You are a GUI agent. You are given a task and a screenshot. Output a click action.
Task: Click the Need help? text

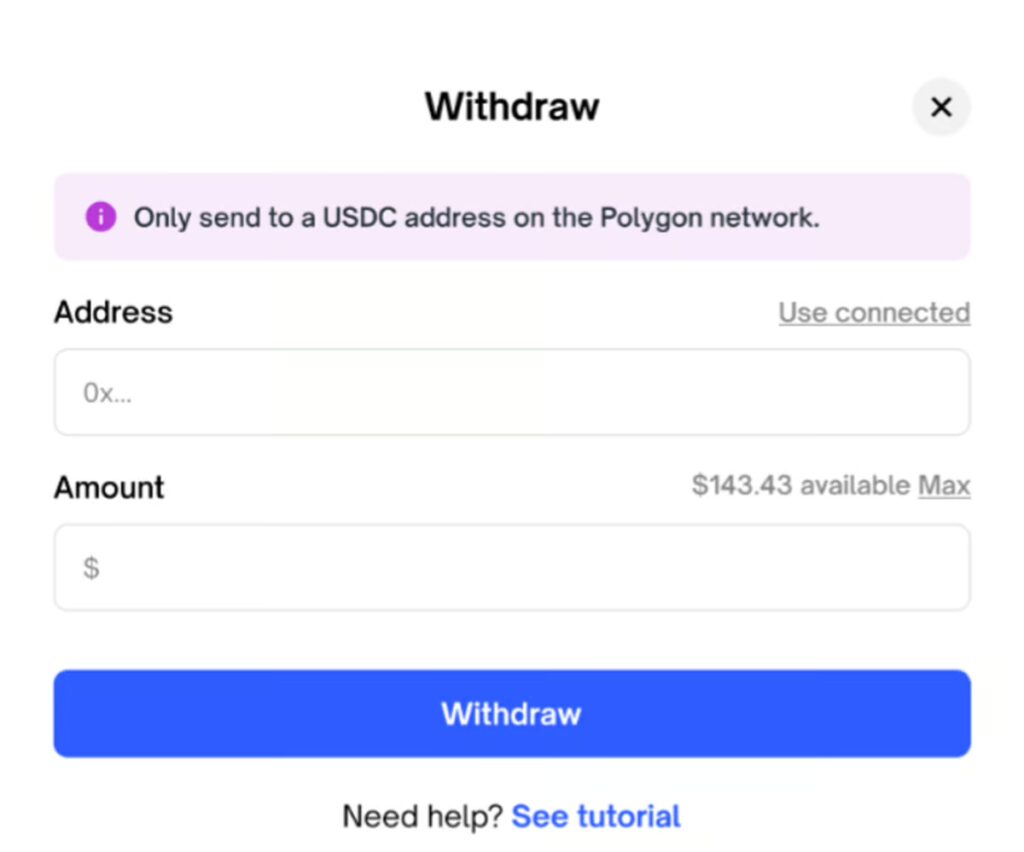pyautogui.click(x=422, y=817)
